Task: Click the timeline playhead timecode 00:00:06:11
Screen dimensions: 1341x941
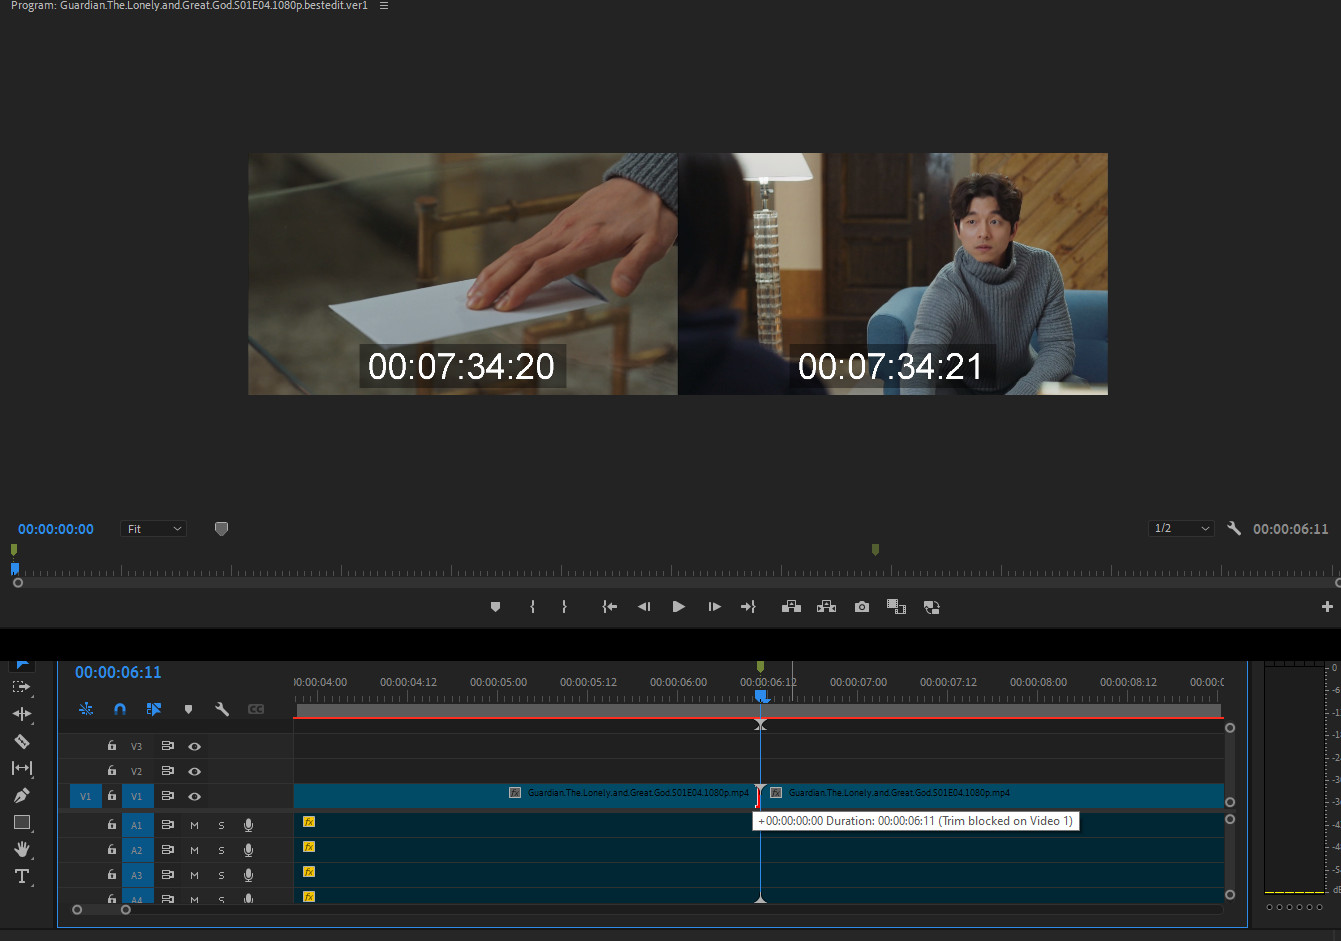Action: [x=118, y=673]
